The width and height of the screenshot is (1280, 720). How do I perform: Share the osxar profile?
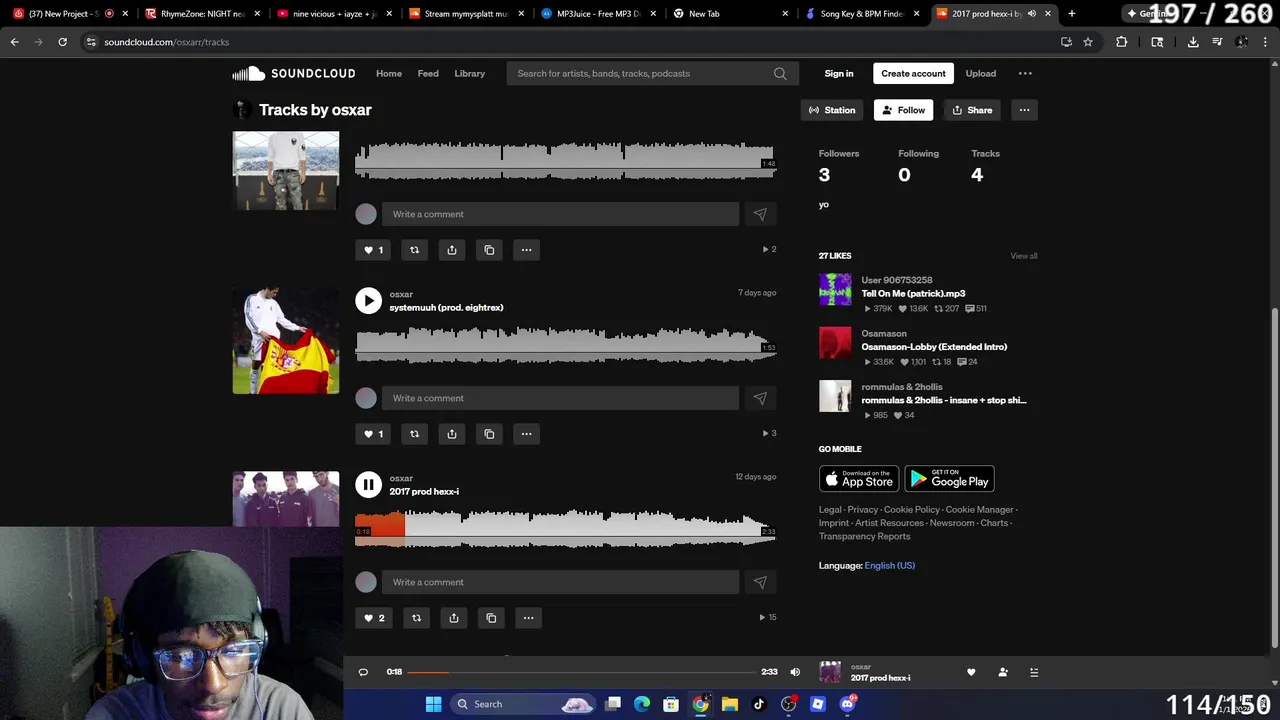pyautogui.click(x=972, y=110)
